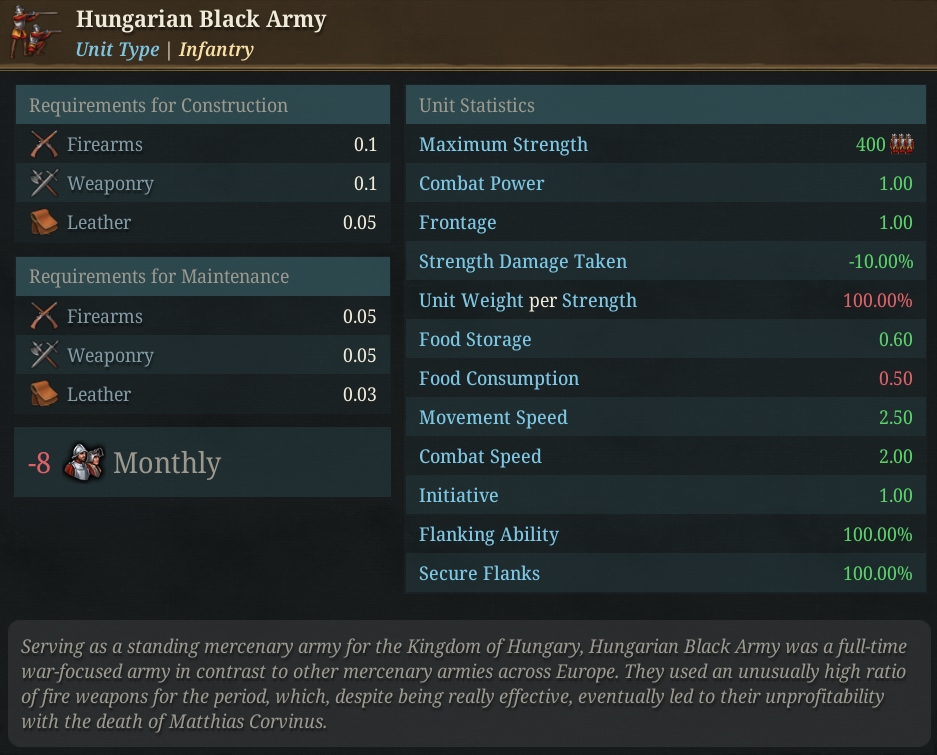Click the Weaponry icon under Construction requirements
Screen dimensions: 937x755
pyautogui.click(x=44, y=183)
